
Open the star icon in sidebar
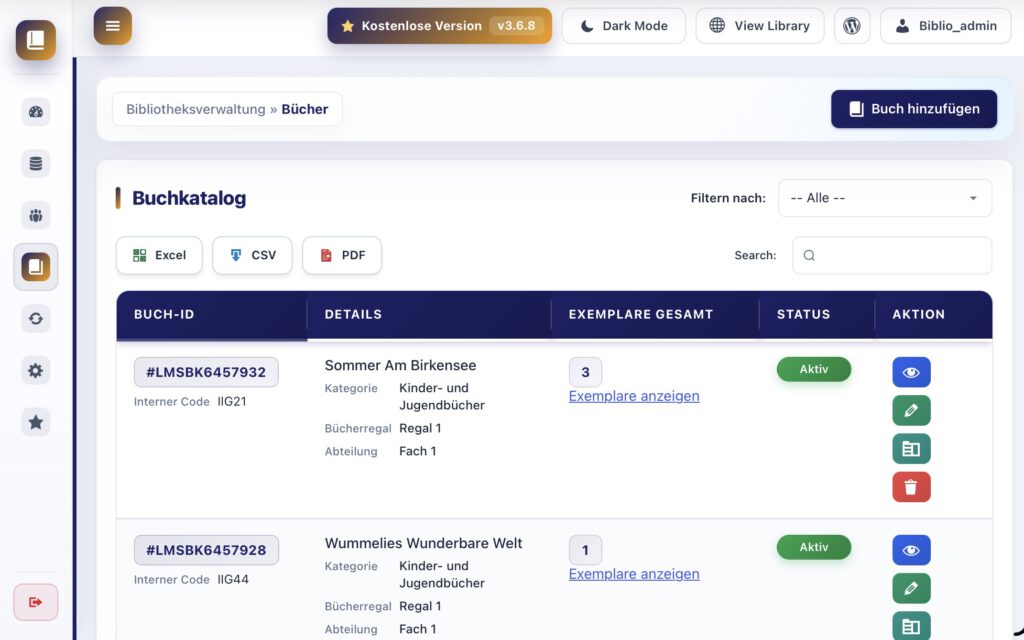36,422
